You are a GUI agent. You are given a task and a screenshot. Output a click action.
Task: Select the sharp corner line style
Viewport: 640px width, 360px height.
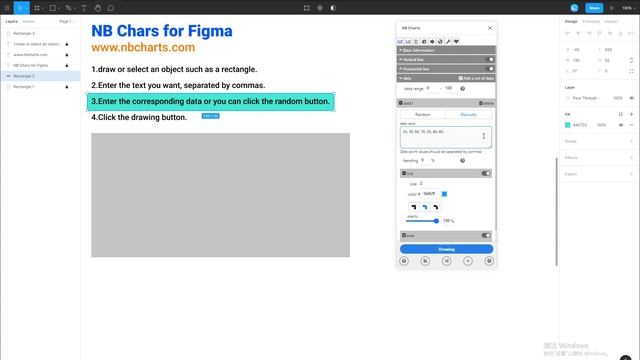point(413,207)
